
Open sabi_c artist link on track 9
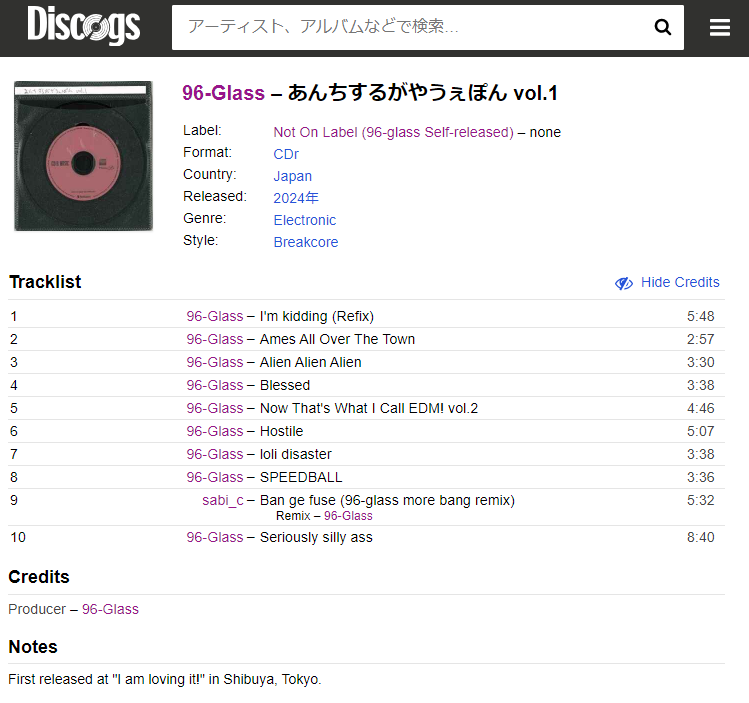[223, 500]
